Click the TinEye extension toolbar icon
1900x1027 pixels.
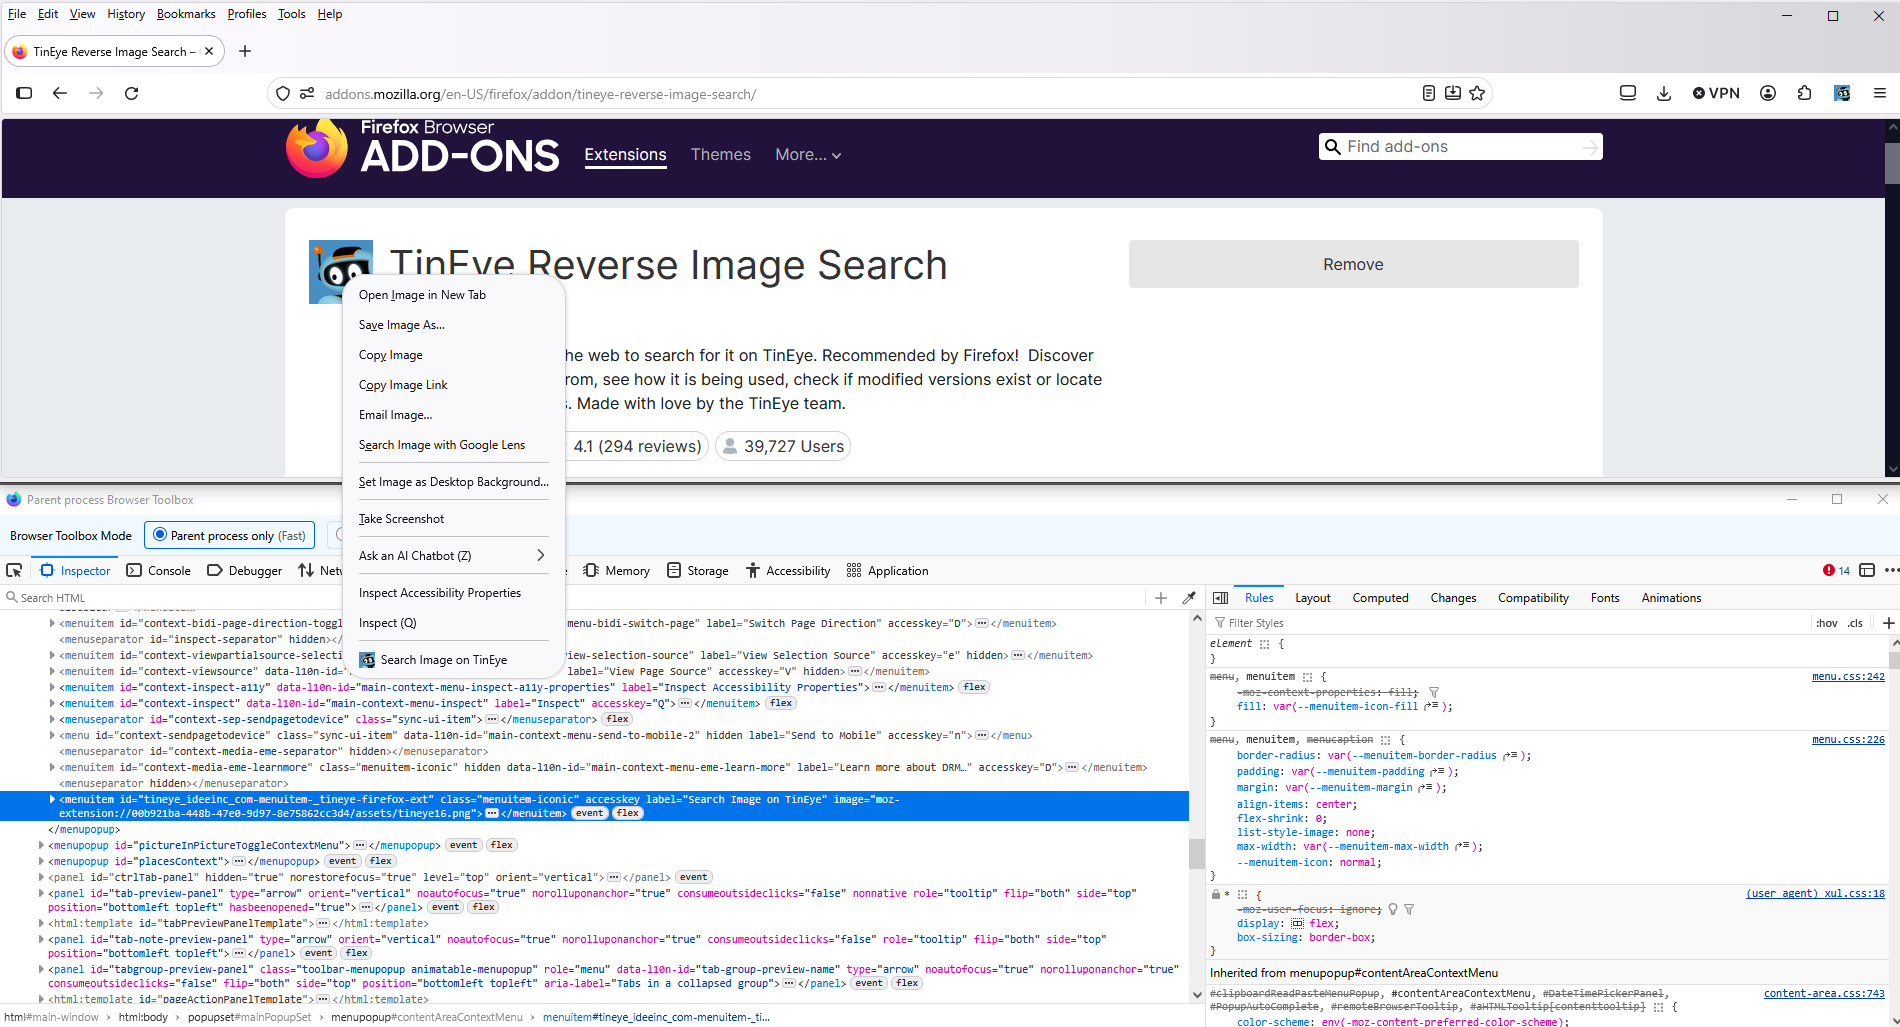pos(1842,93)
